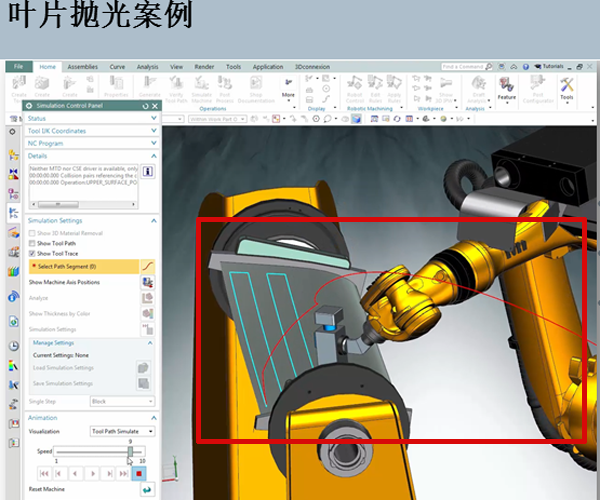The height and width of the screenshot is (500, 600).
Task: Open the Visualization Tool Path Simulate dropdown
Action: pos(122,431)
